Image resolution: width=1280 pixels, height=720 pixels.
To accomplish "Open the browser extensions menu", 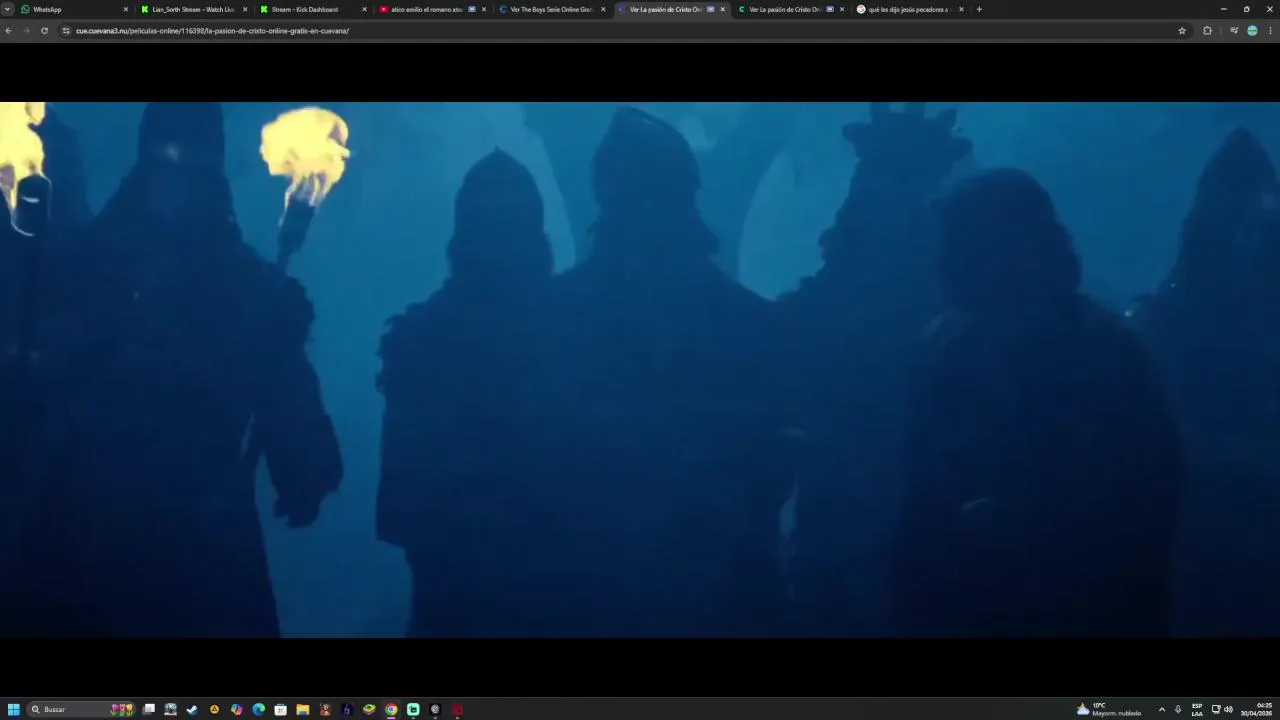I will click(1207, 31).
